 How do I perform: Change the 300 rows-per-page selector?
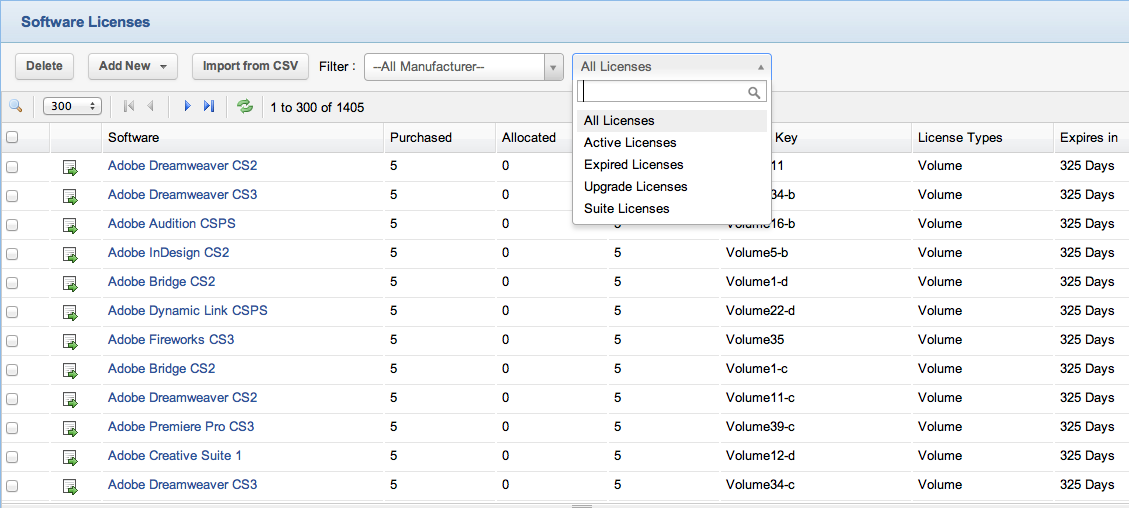pos(73,106)
